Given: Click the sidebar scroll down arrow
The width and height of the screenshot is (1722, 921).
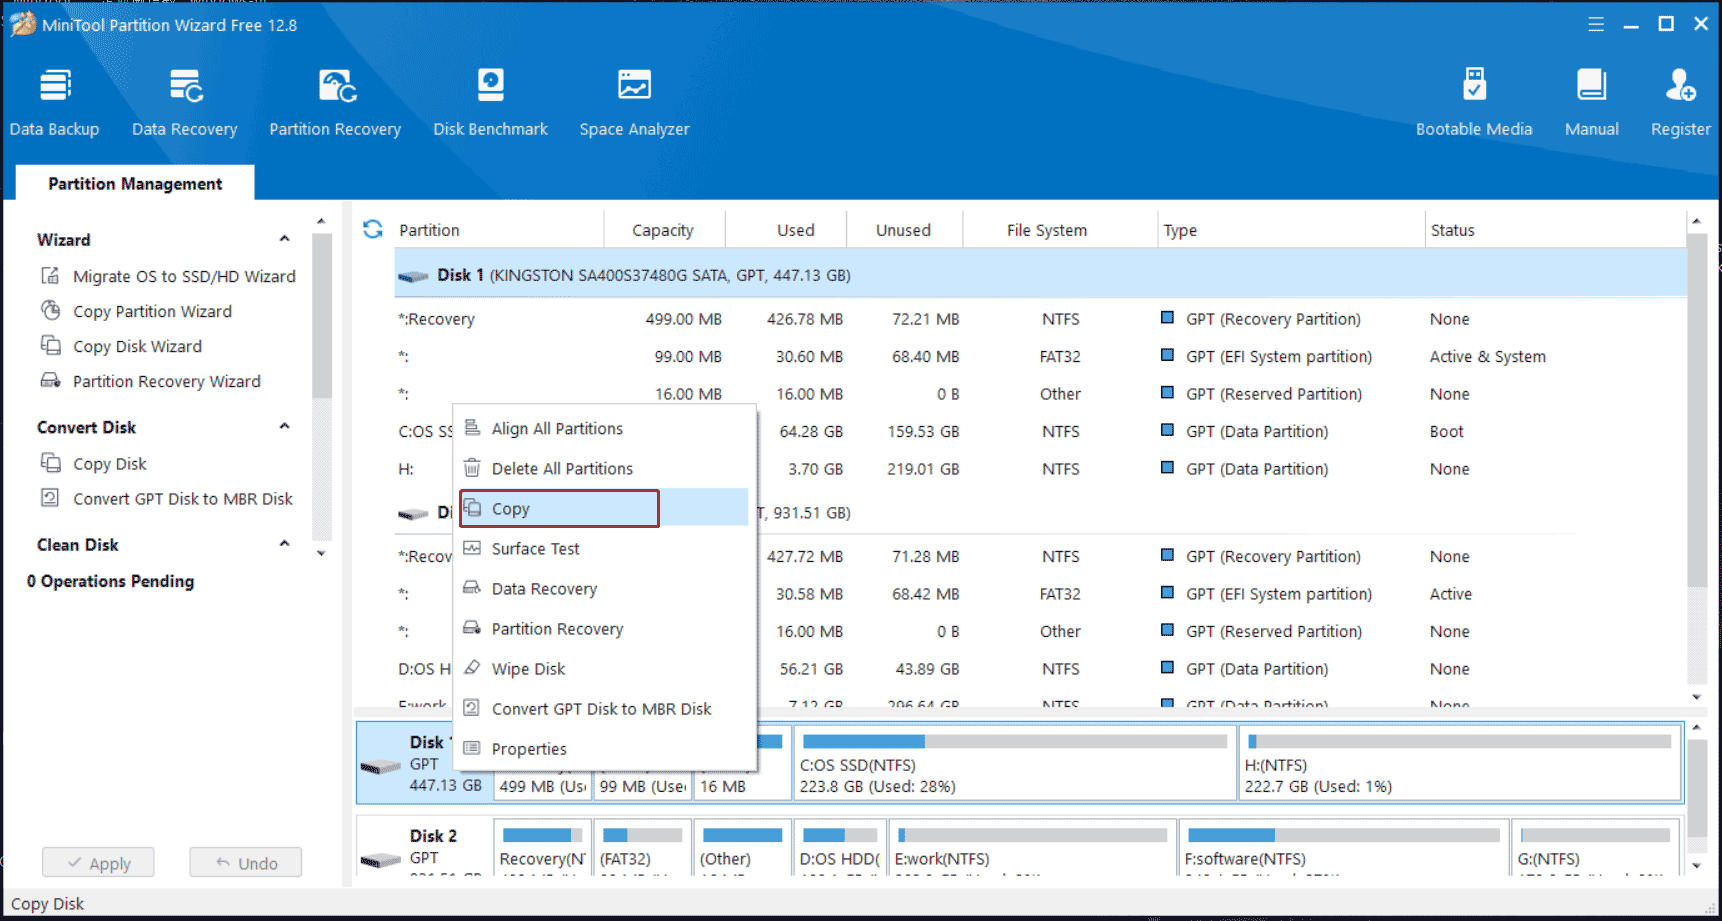Looking at the screenshot, I should (x=321, y=553).
